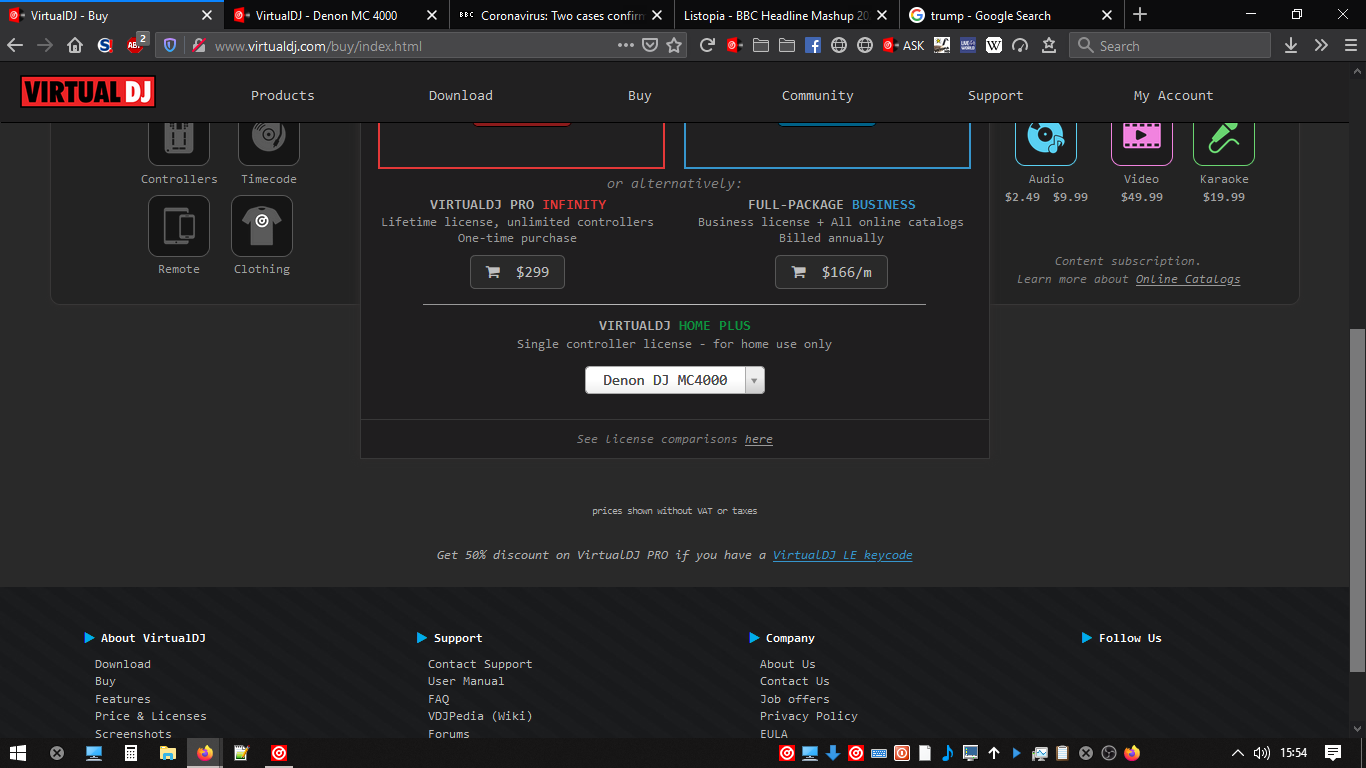1366x768 pixels.
Task: Open footer Job offers link
Action: click(795, 699)
